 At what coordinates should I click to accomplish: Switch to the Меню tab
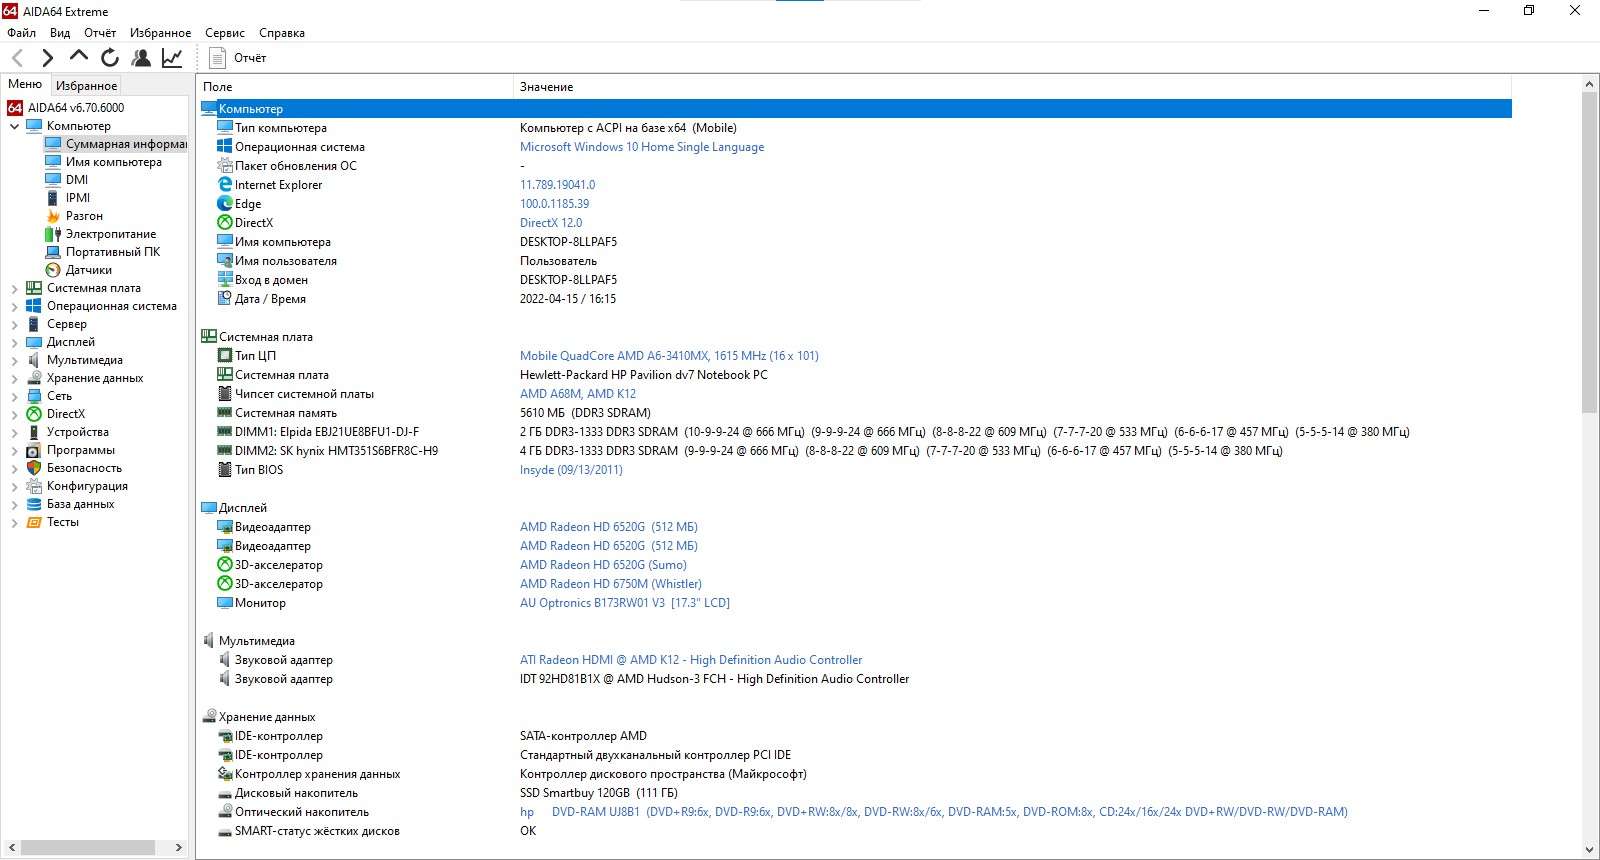pyautogui.click(x=25, y=84)
